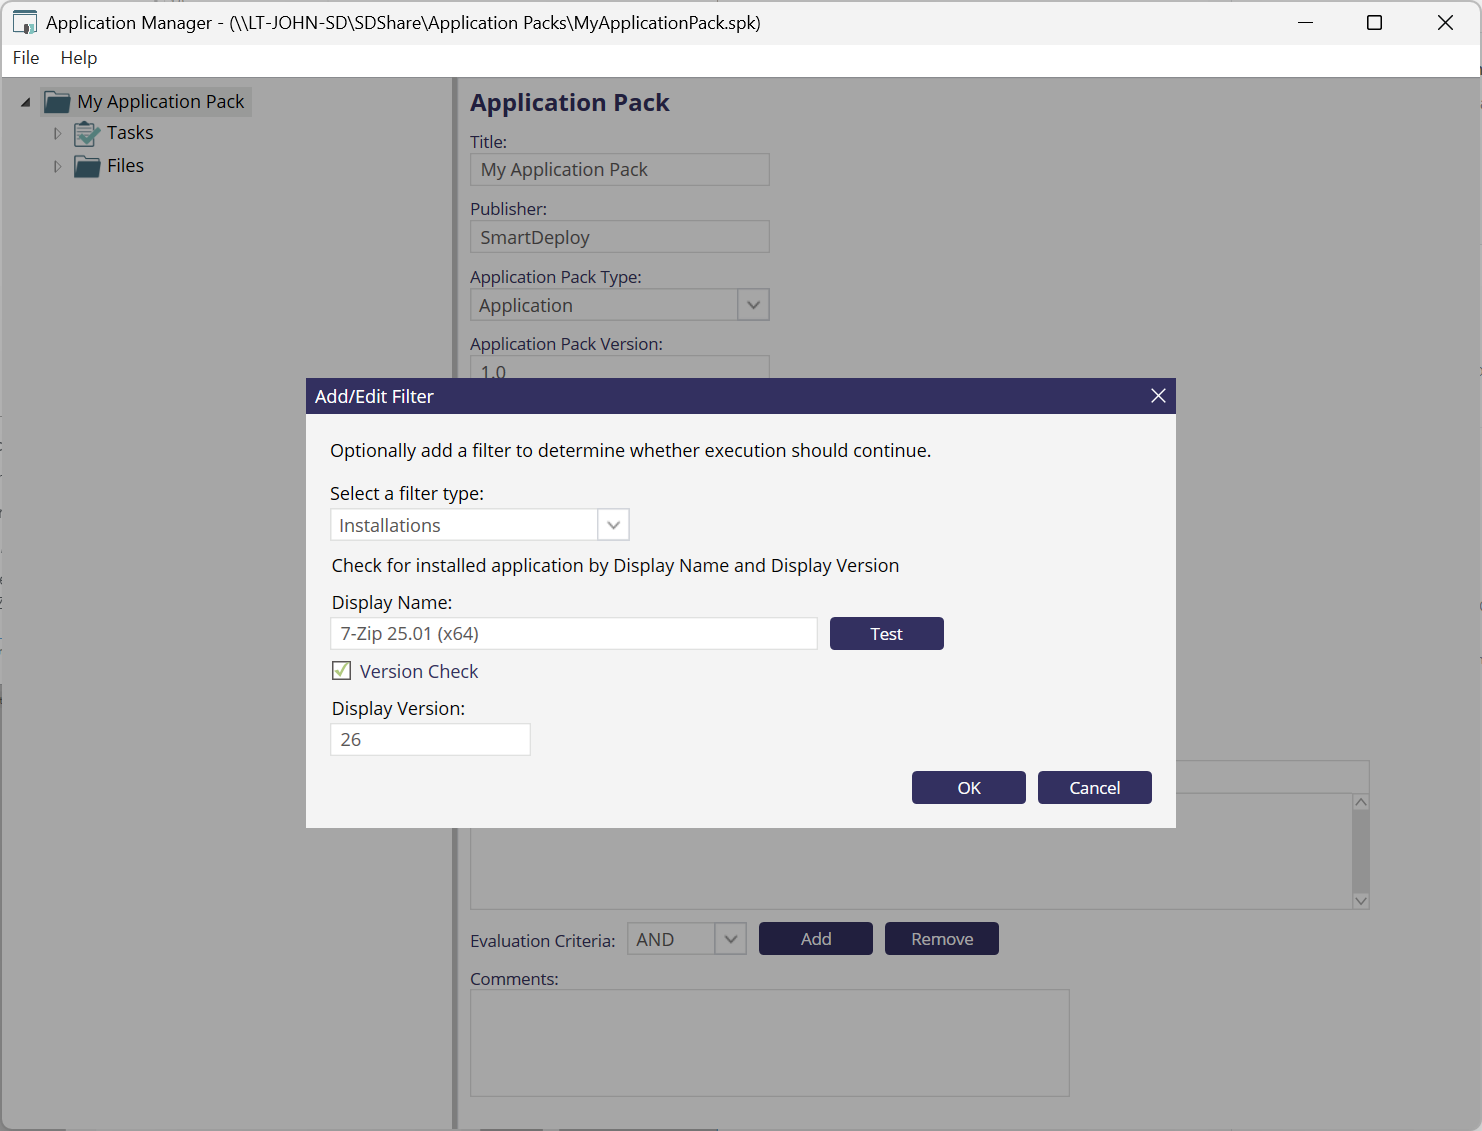This screenshot has width=1482, height=1131.
Task: Open the Application Pack Type dropdown
Action: click(x=753, y=305)
